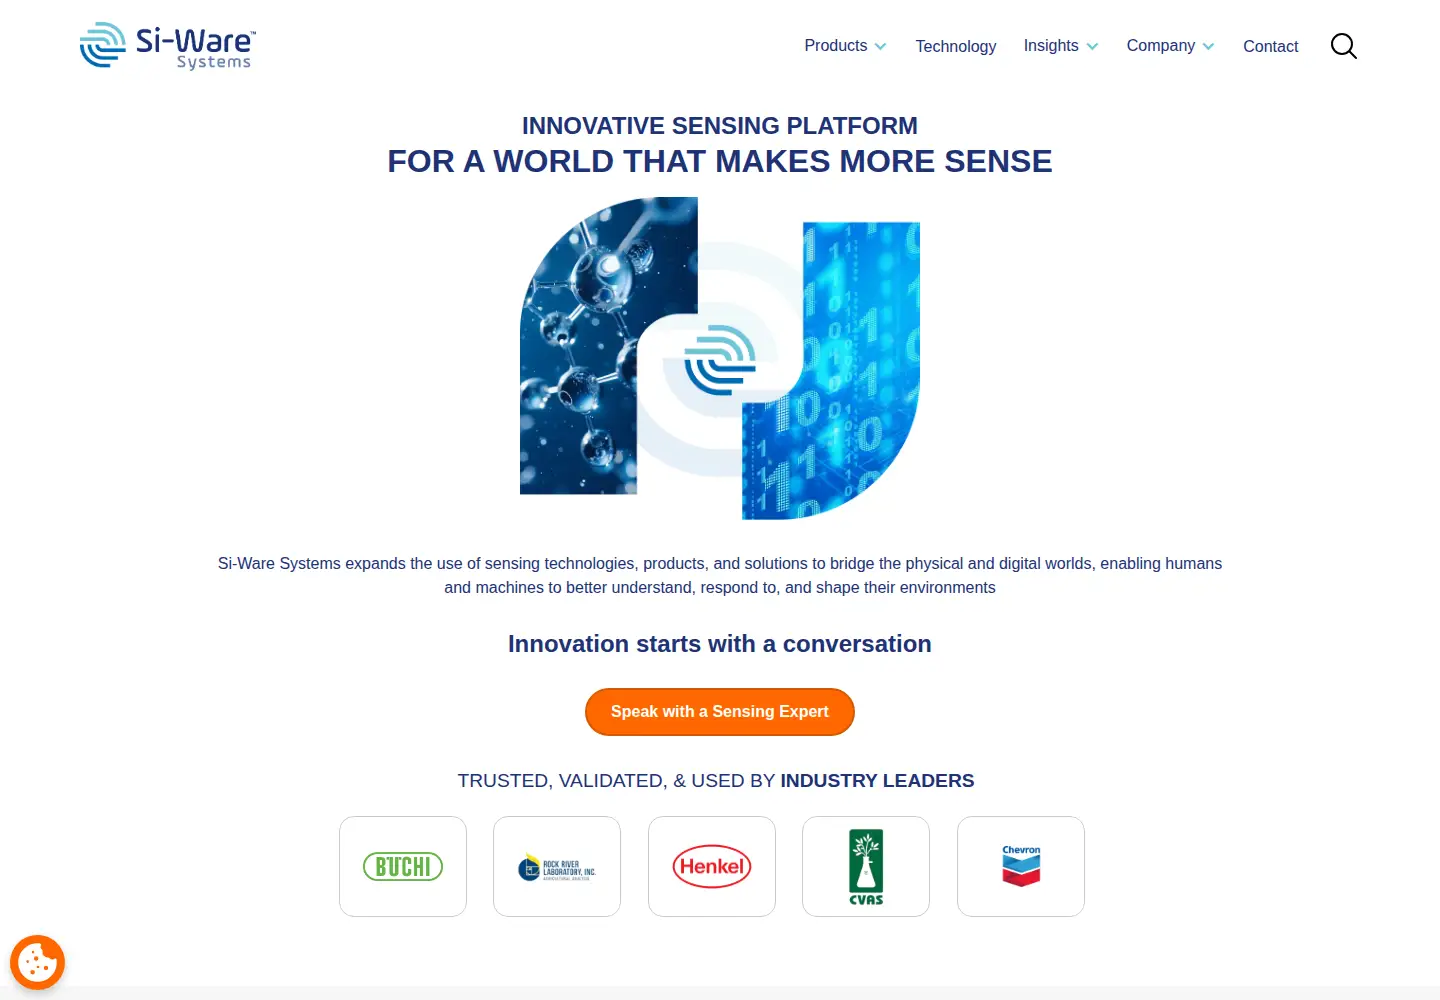Open cookie preferences icon
The width and height of the screenshot is (1440, 1000).
[38, 962]
